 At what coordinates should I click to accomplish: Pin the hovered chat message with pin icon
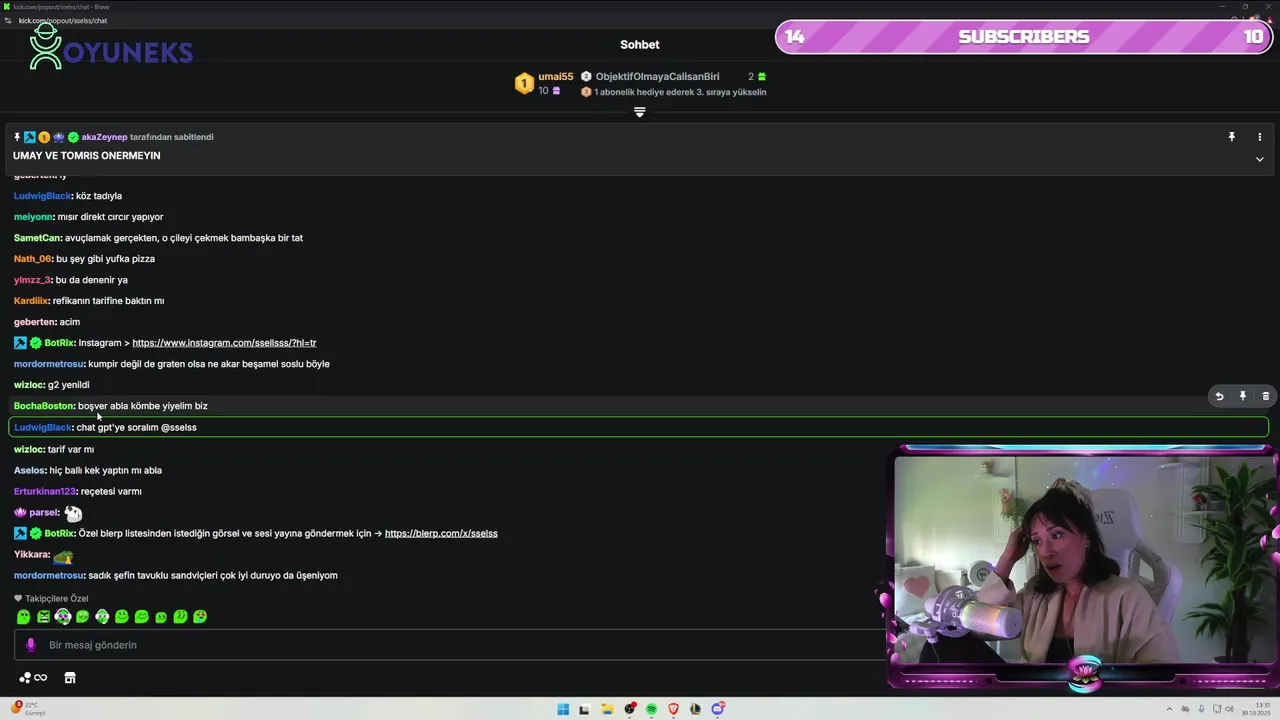tap(1243, 396)
